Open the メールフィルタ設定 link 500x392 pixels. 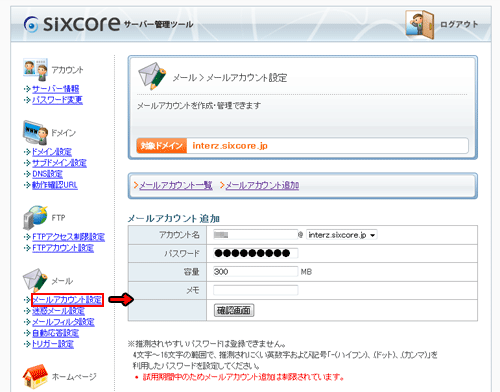(x=63, y=322)
